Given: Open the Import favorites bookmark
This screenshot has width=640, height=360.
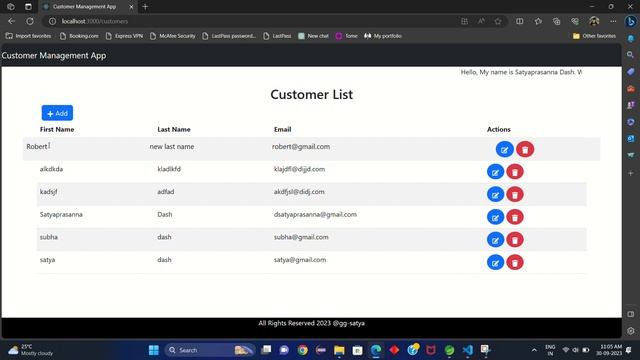Looking at the screenshot, I should [28, 36].
